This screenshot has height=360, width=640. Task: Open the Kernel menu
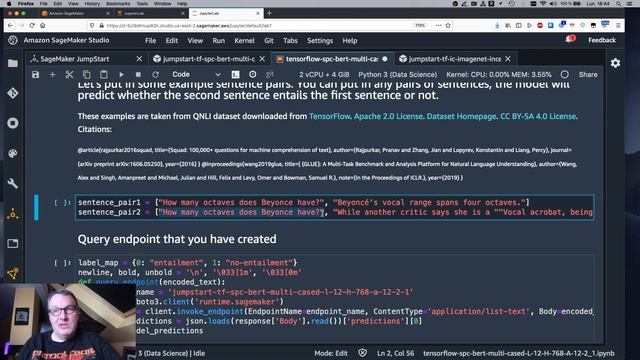(244, 40)
